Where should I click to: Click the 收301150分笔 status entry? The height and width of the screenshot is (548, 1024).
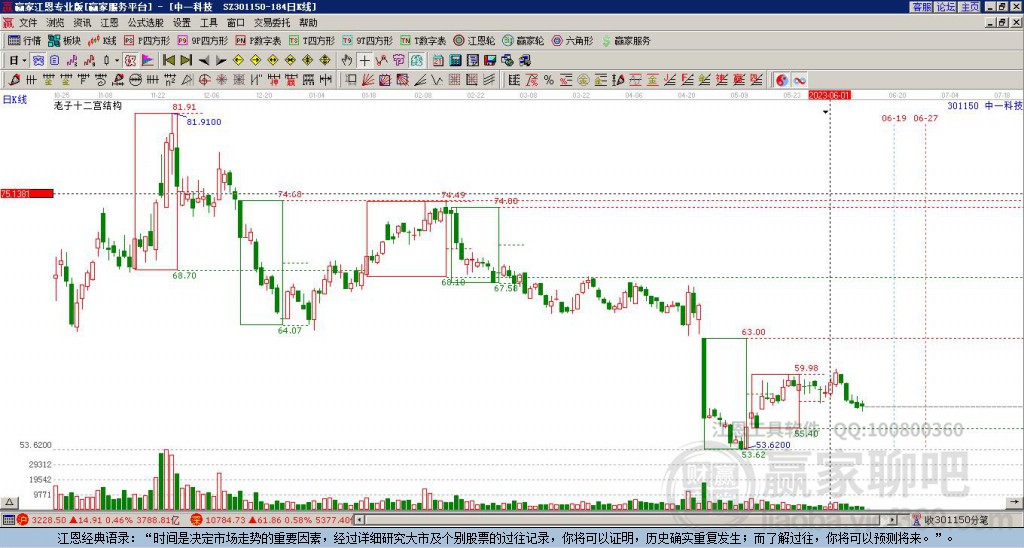(951, 520)
